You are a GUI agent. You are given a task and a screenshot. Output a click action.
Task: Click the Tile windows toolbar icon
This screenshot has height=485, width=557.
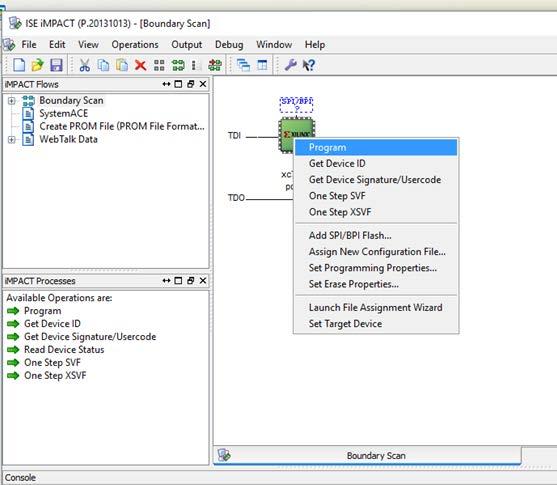coord(262,65)
